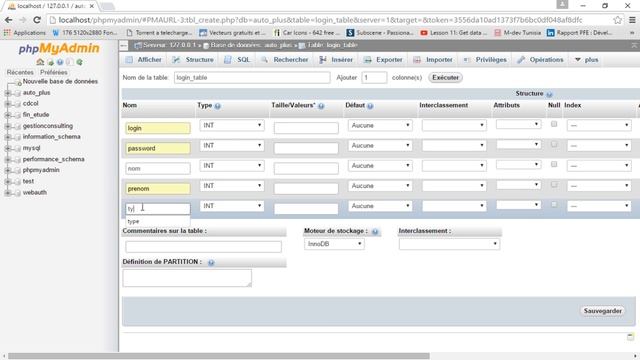Viewport: 640px width, 360px height.
Task: Open Index dropdown for password column
Action: (x=599, y=145)
